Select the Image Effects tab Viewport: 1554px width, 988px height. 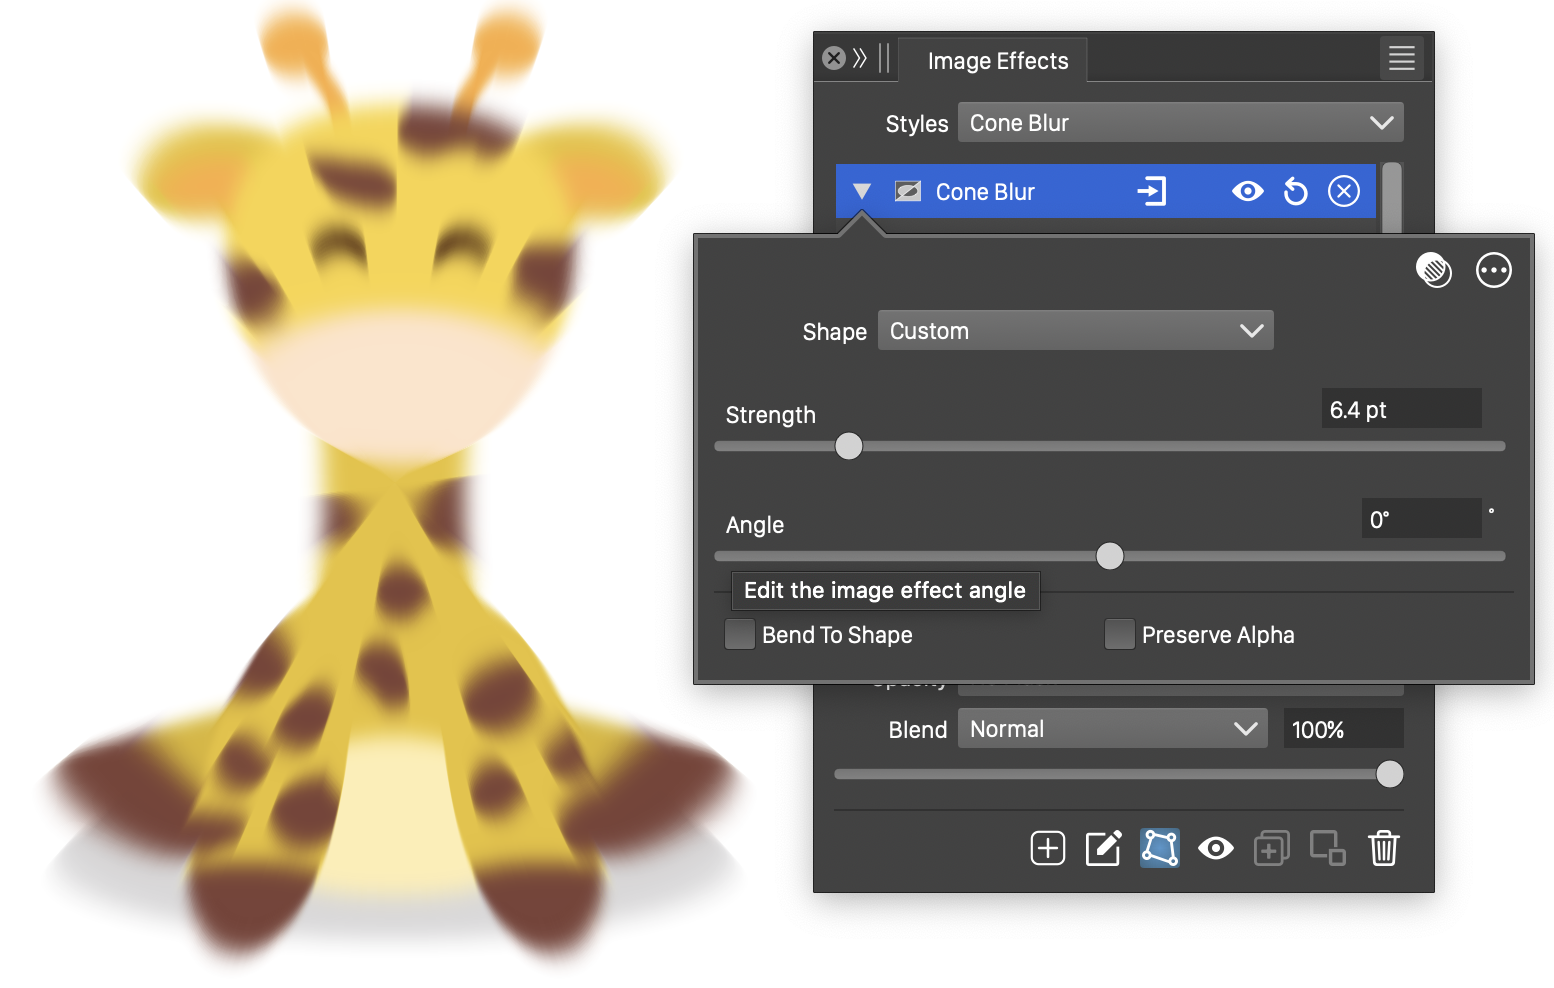coord(997,61)
